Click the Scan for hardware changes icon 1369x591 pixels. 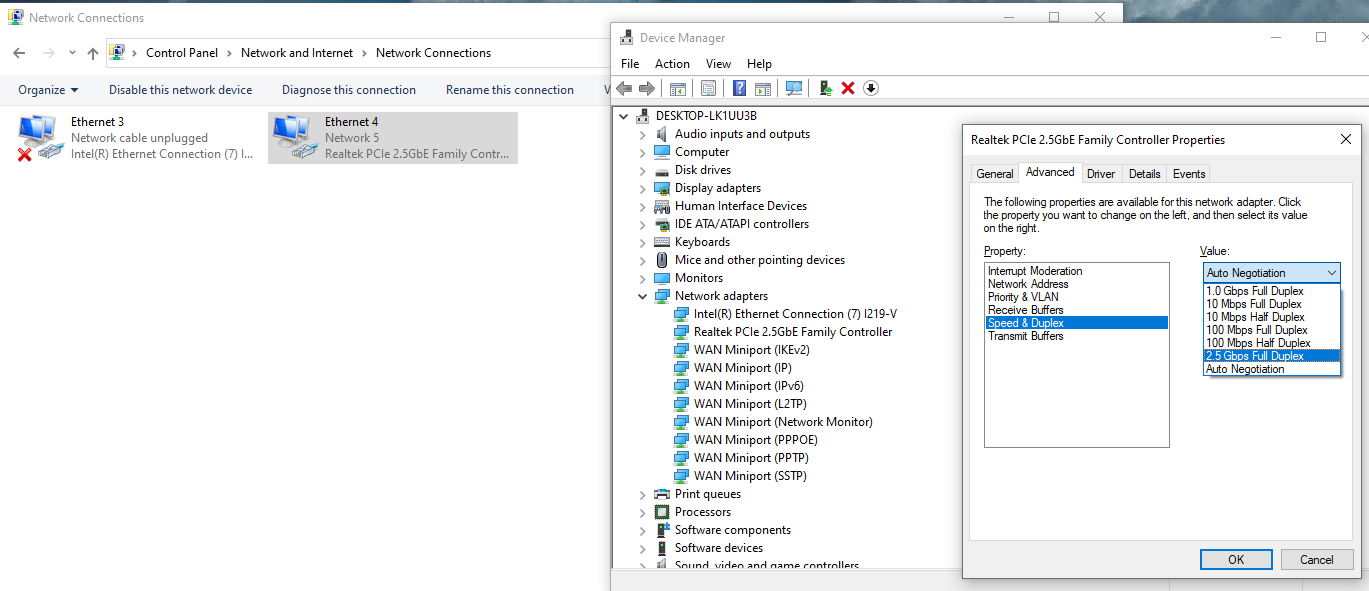coord(794,88)
